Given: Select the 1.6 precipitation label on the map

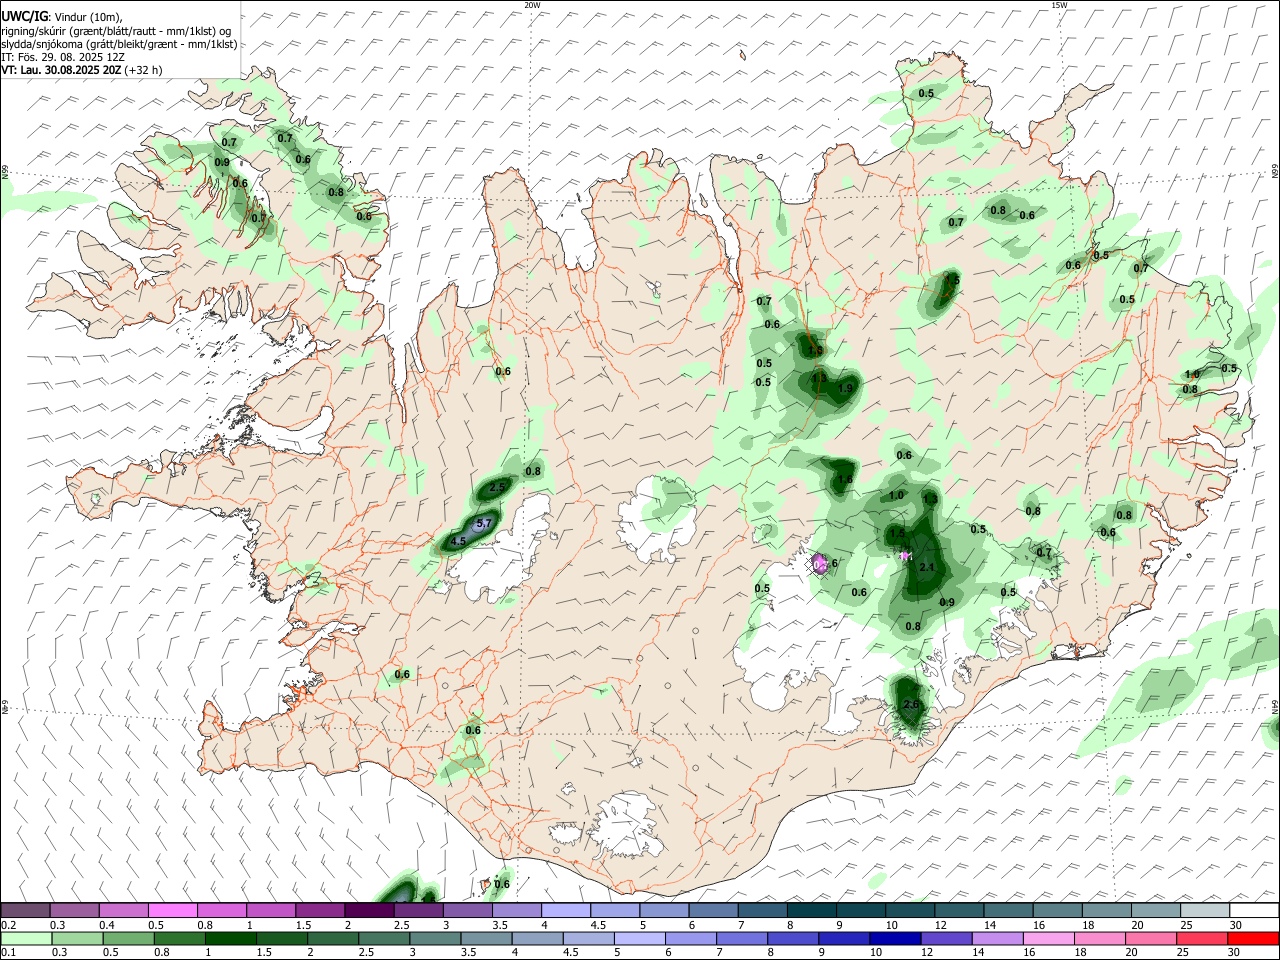Looking at the screenshot, I should pyautogui.click(x=845, y=480).
